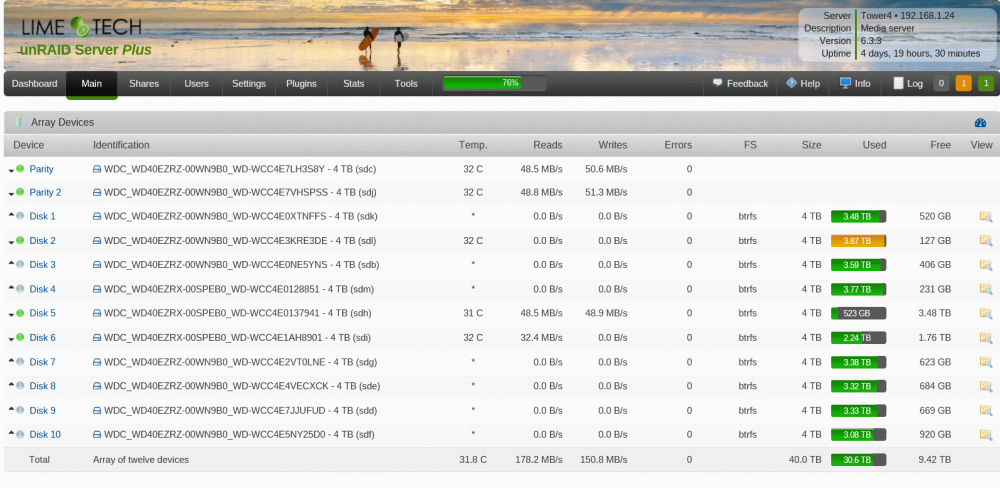Open the Feedback link
1000x488 pixels.
click(x=740, y=84)
